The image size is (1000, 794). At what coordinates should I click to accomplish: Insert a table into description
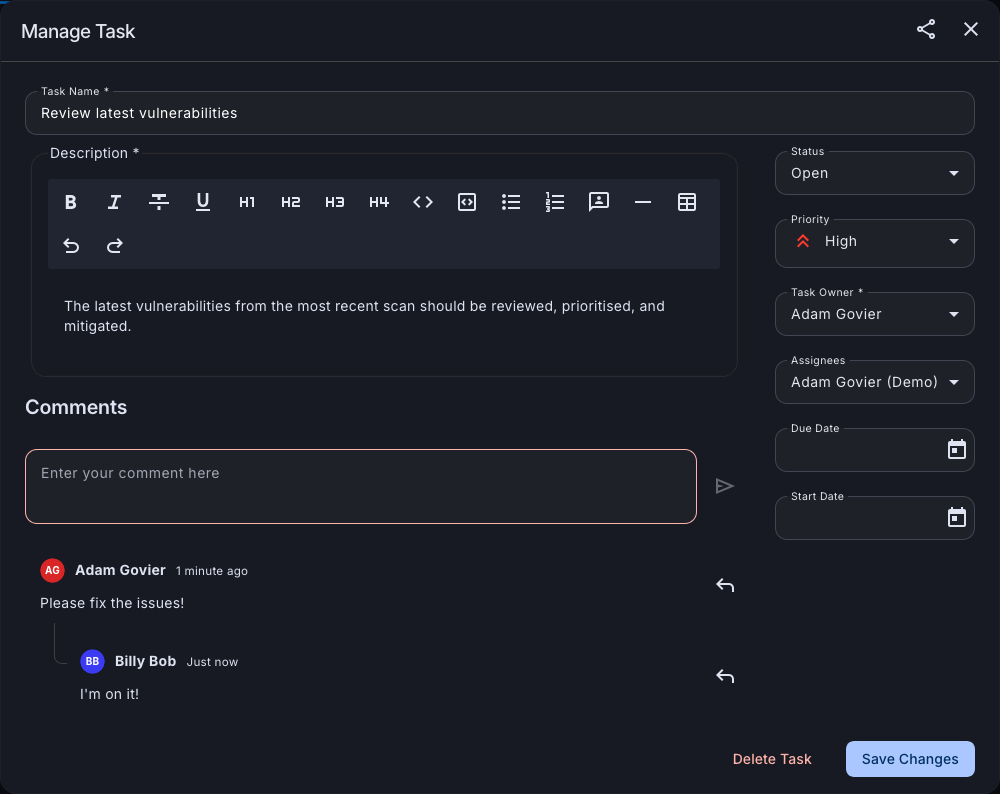coord(687,202)
